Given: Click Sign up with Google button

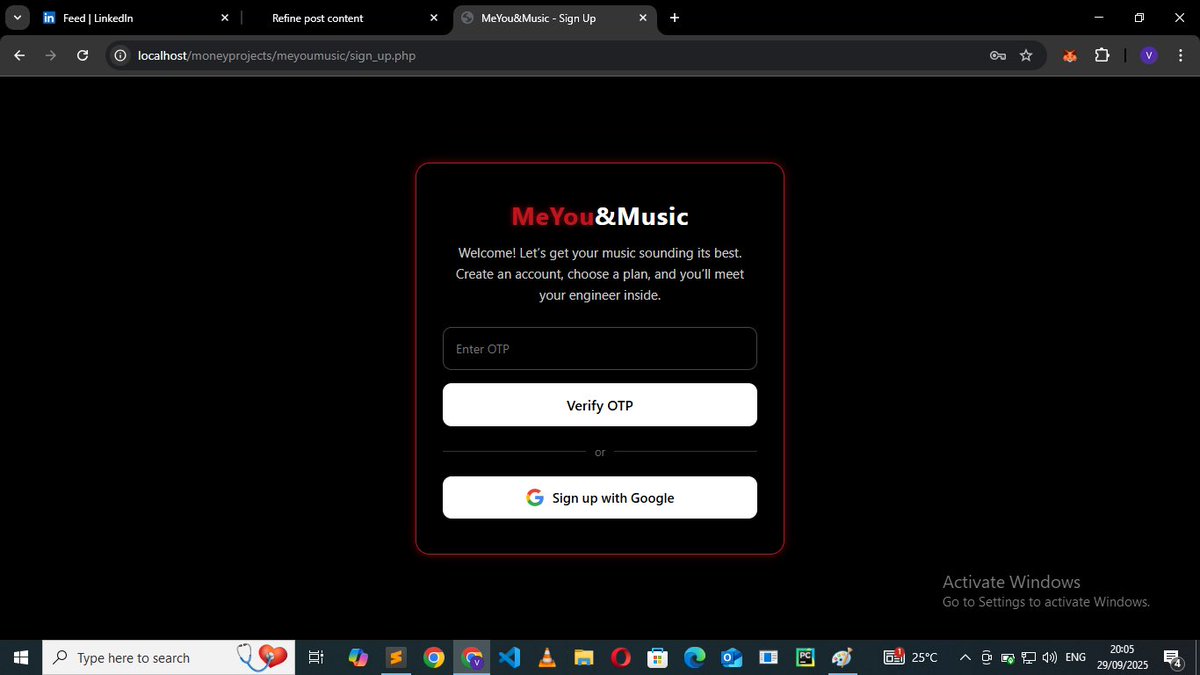Looking at the screenshot, I should (x=600, y=498).
